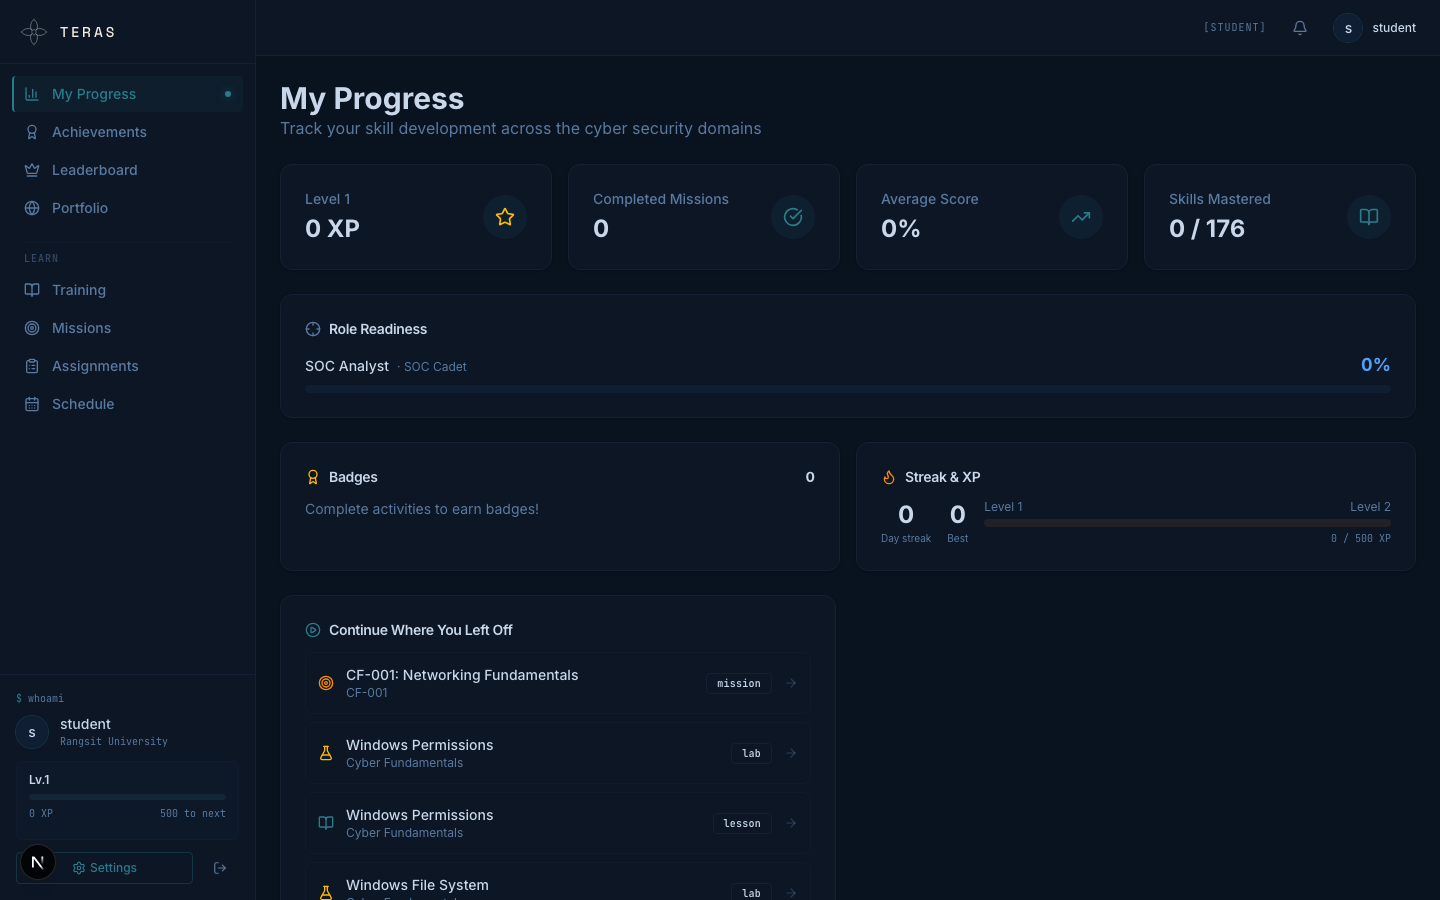Click the checkmark icon on Completed Missions card
The height and width of the screenshot is (900, 1440).
tap(793, 217)
